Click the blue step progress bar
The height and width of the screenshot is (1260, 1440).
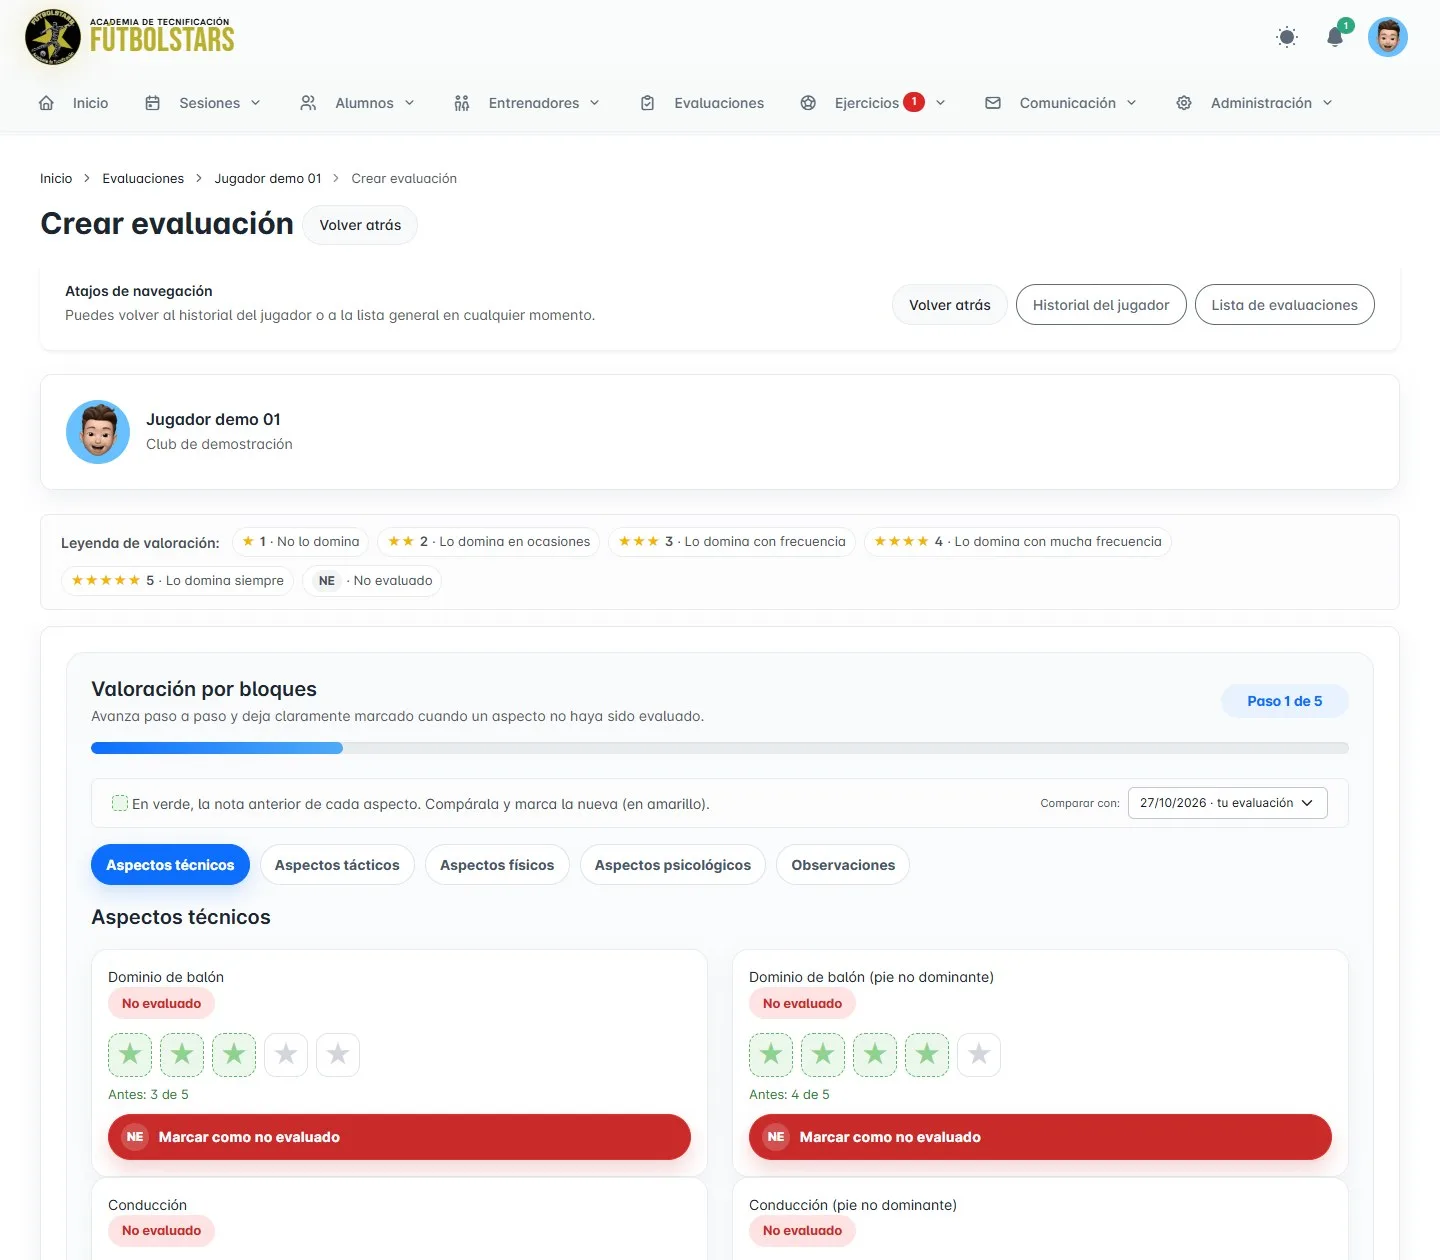click(x=217, y=748)
